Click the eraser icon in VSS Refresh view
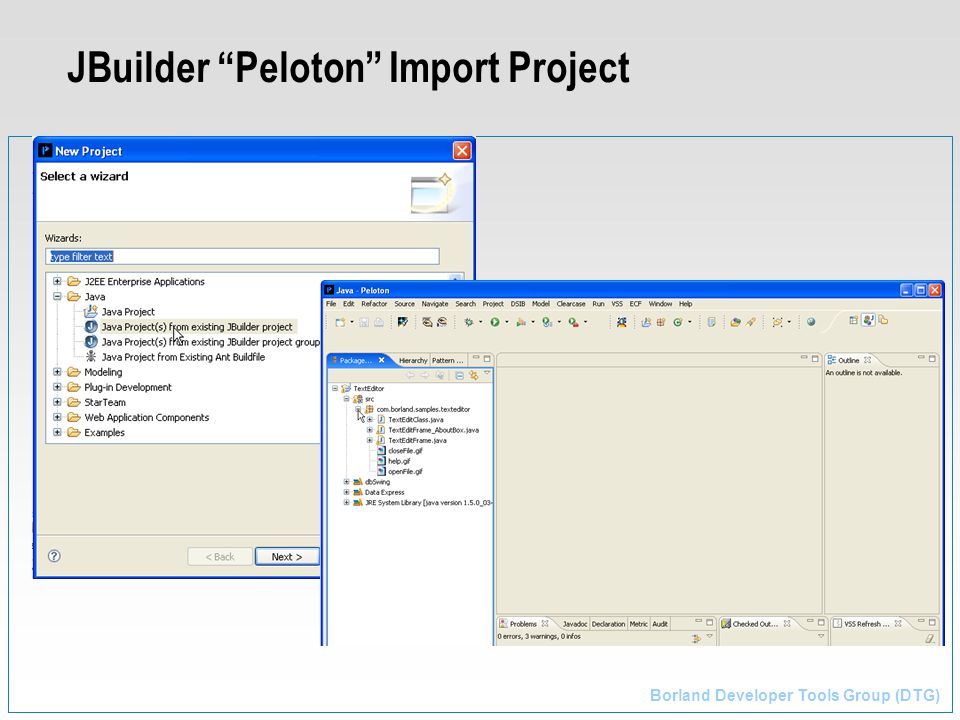This screenshot has width=960, height=720. point(930,639)
